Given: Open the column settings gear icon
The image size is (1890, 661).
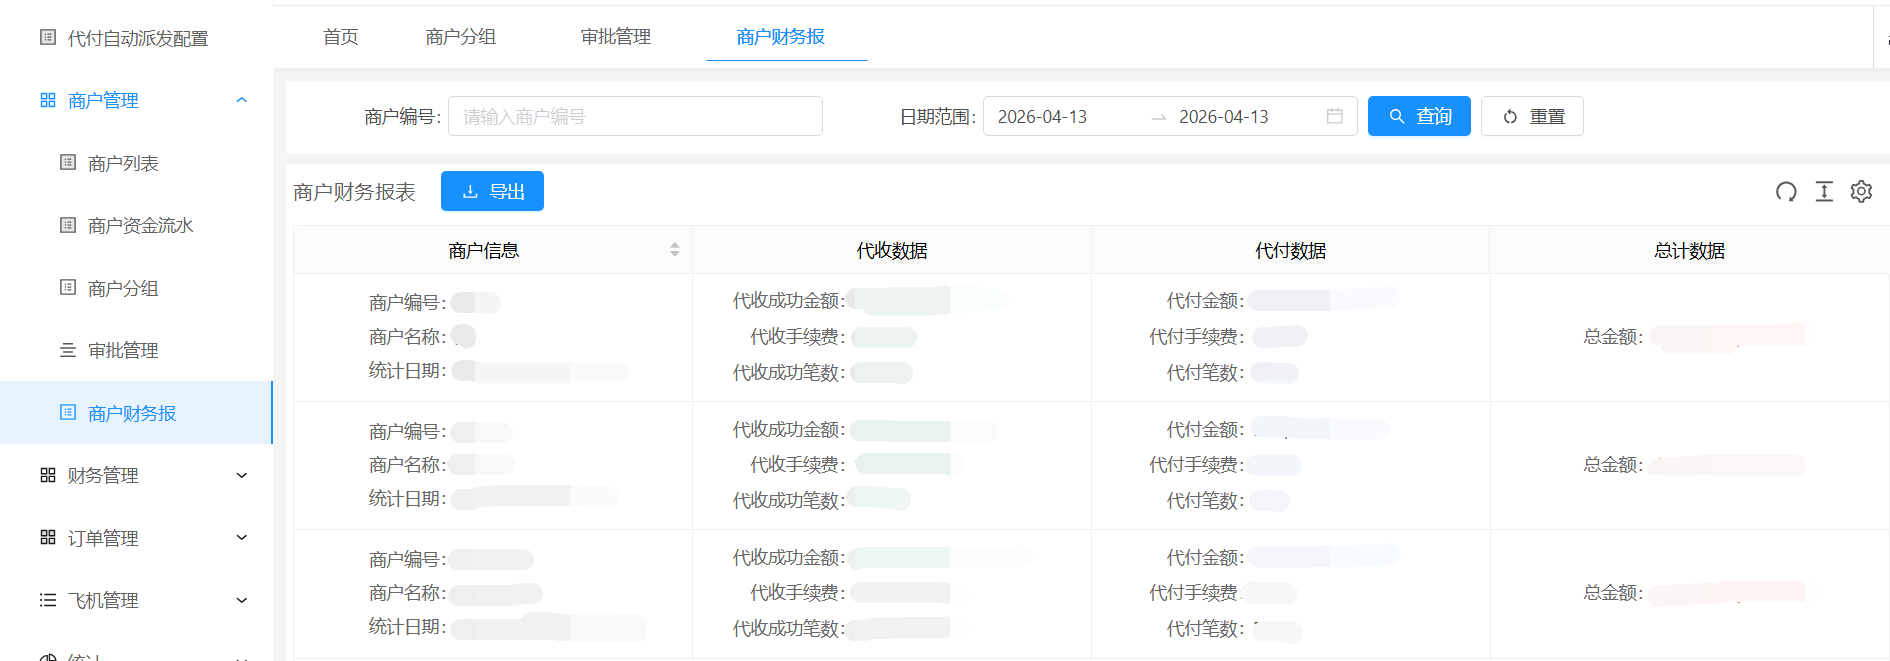Looking at the screenshot, I should tap(1861, 191).
